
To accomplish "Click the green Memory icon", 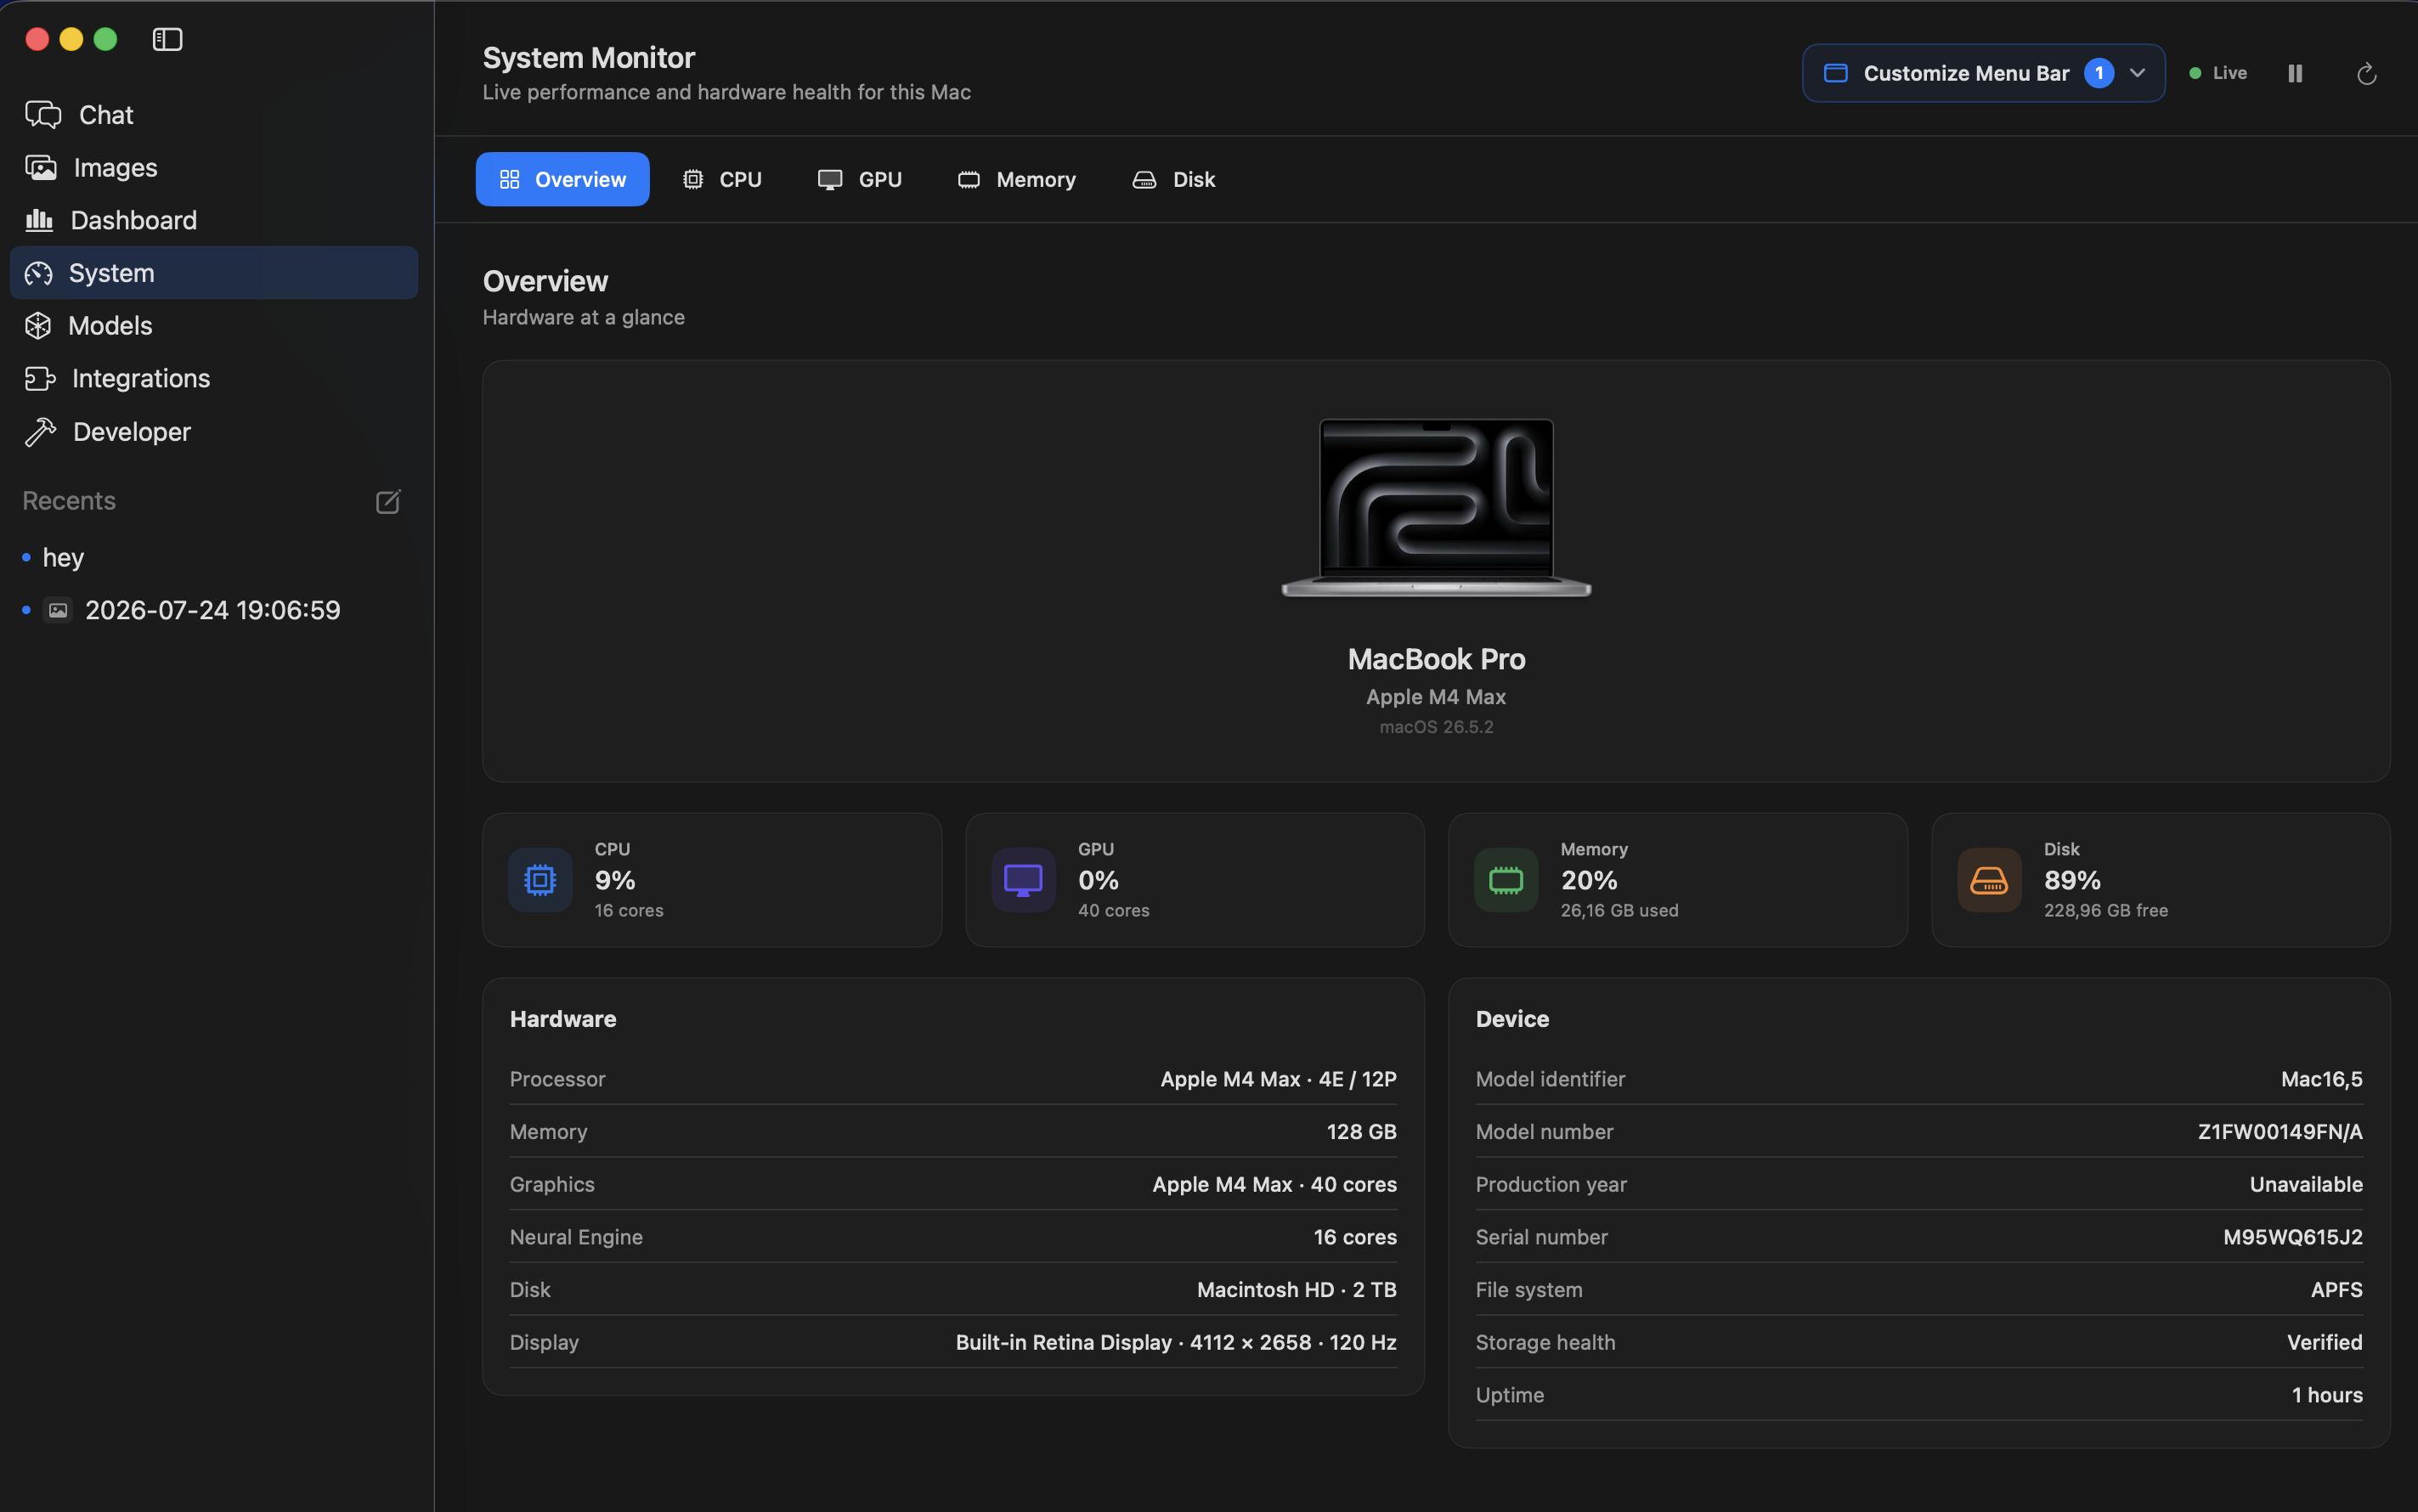I will tap(1506, 880).
